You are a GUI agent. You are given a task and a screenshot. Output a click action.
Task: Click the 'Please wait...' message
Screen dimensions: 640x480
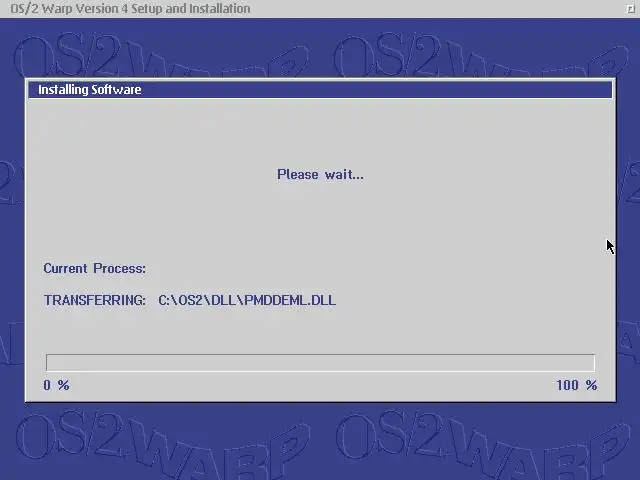click(320, 175)
